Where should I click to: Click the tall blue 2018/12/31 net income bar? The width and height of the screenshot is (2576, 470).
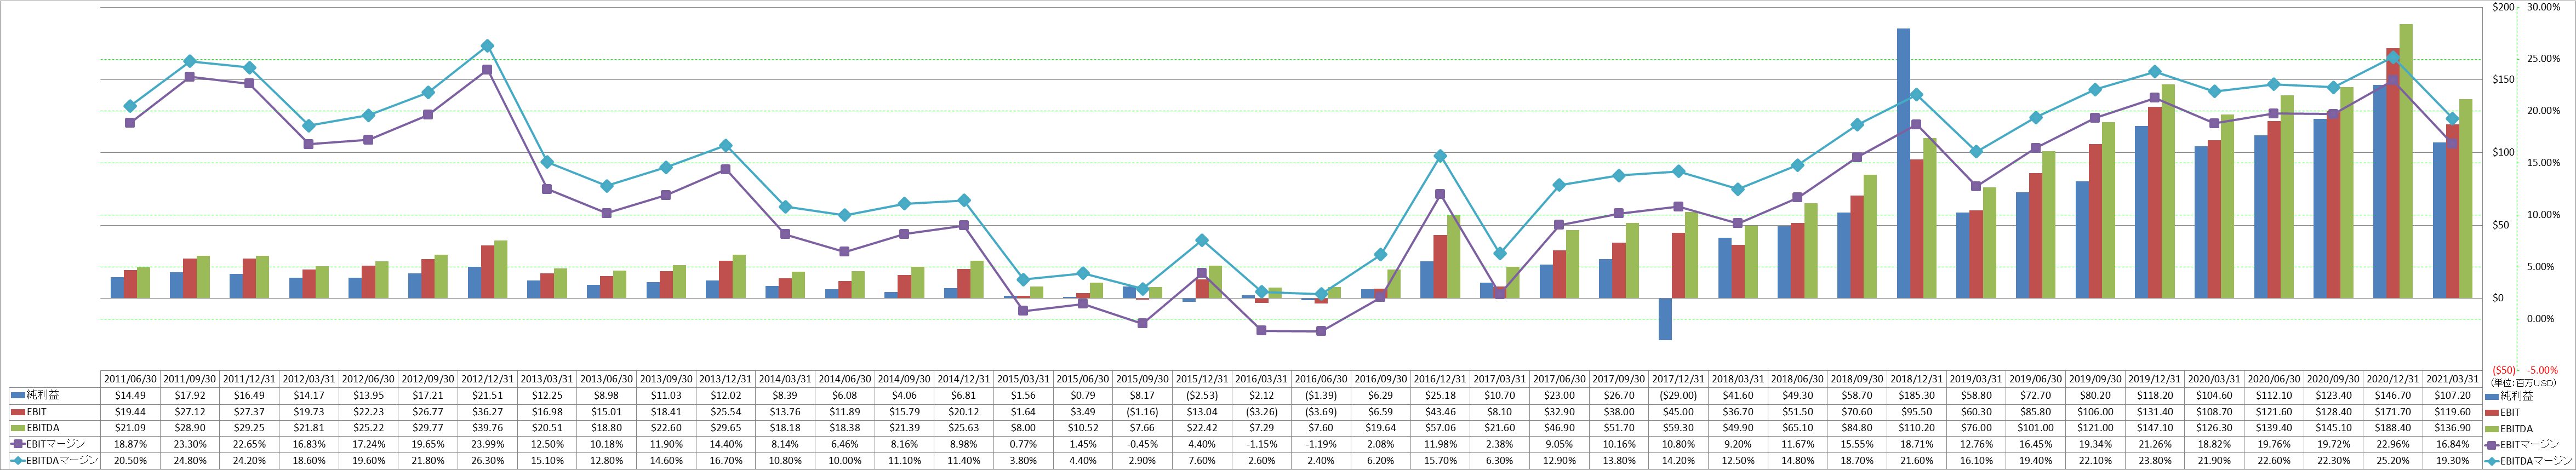(1903, 163)
